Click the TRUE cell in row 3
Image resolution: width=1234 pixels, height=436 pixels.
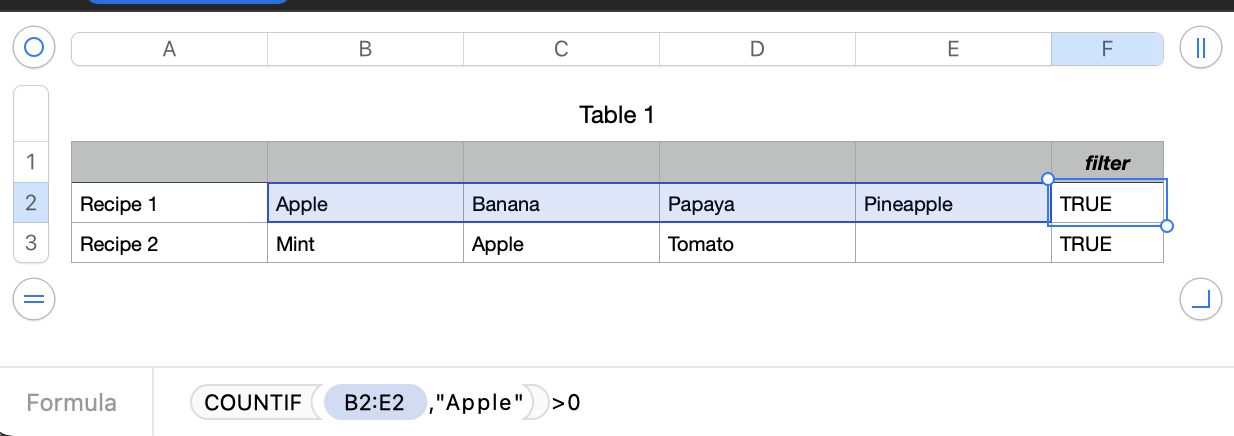point(1107,243)
